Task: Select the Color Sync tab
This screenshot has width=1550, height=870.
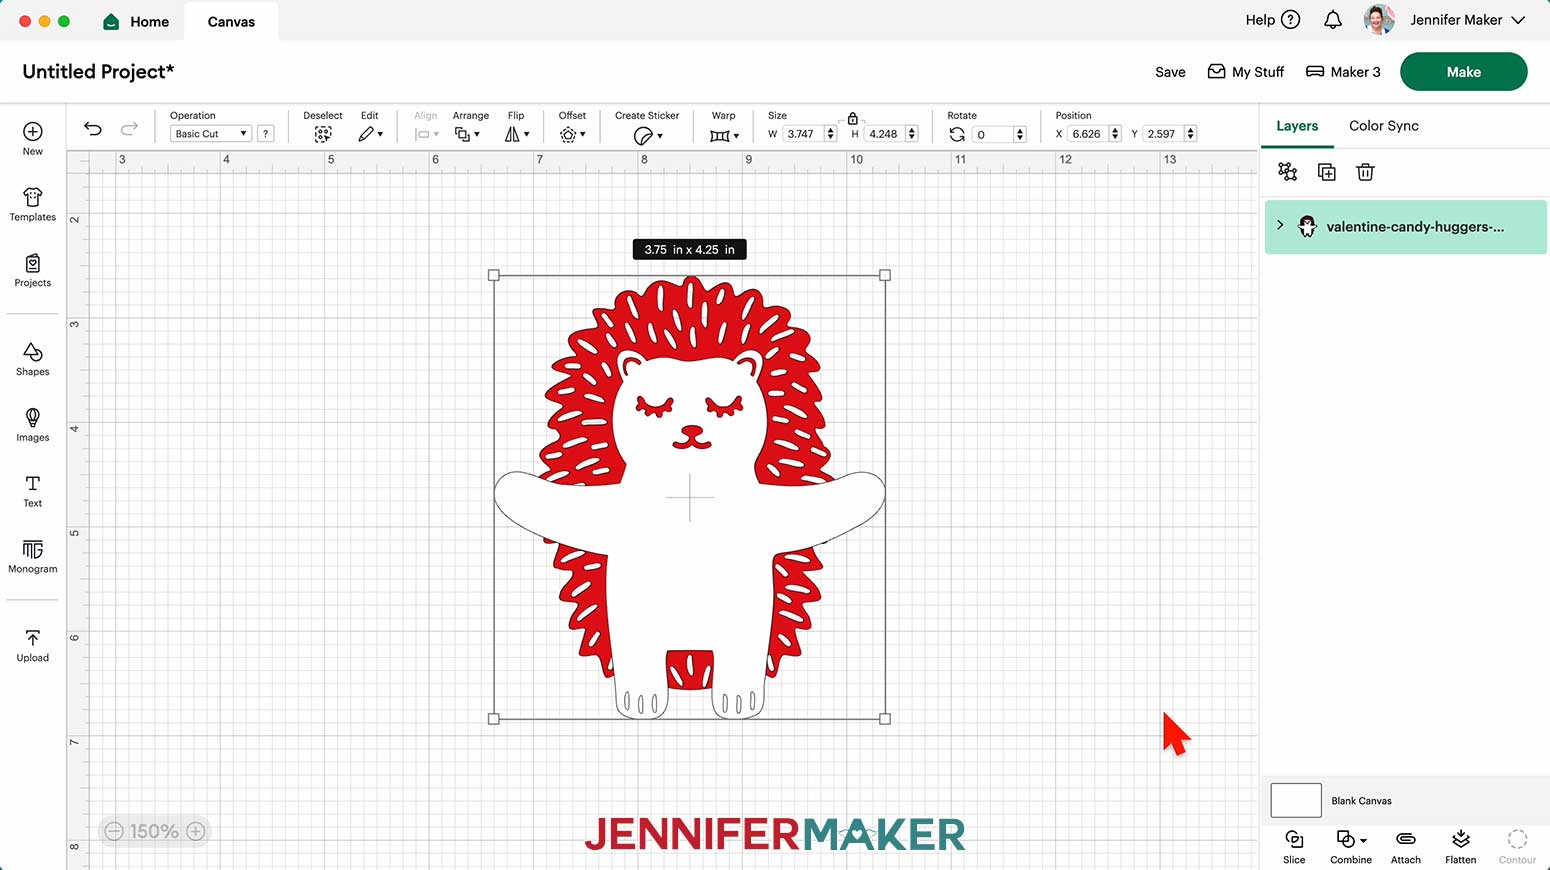Action: point(1384,126)
